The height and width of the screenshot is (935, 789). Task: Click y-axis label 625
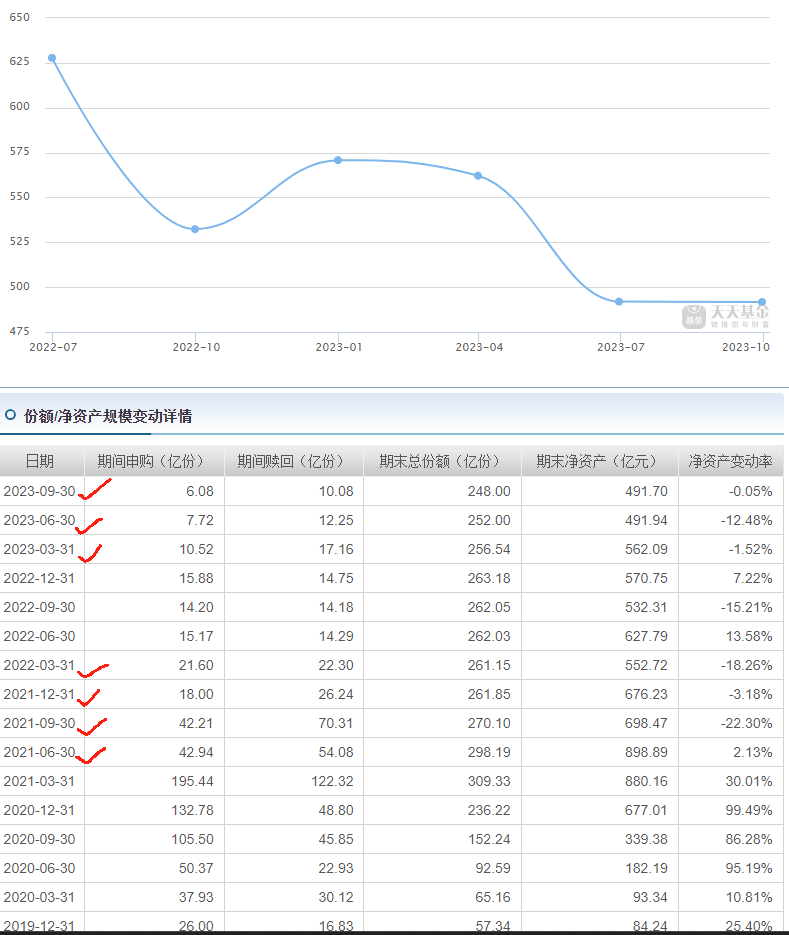point(20,61)
